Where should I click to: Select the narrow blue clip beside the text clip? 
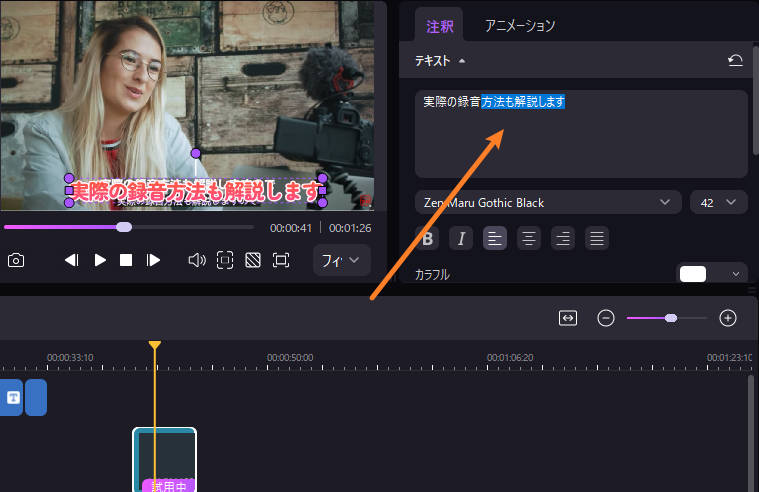point(36,398)
